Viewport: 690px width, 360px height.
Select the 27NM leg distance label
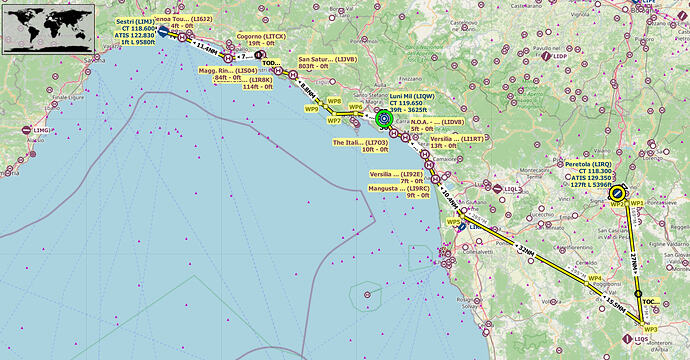pos(634,264)
